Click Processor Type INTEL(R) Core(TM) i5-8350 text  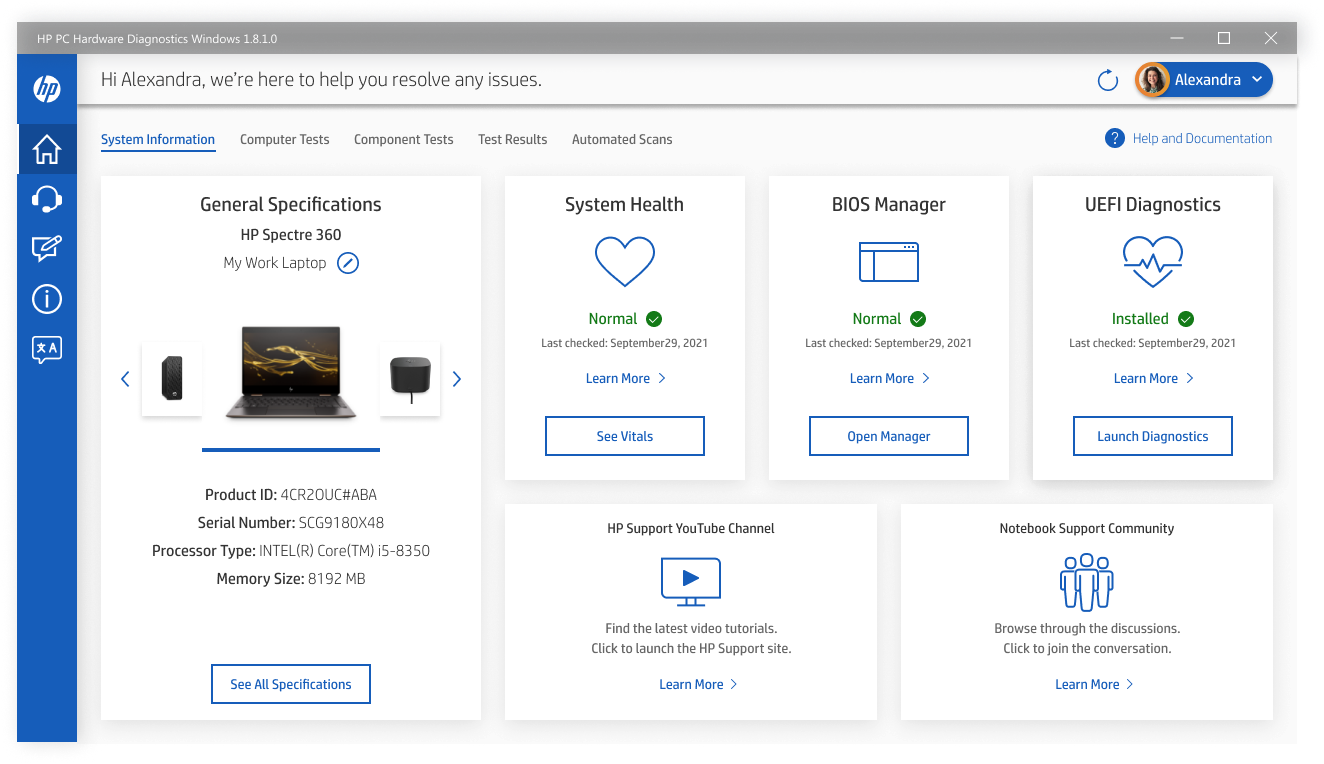(291, 551)
